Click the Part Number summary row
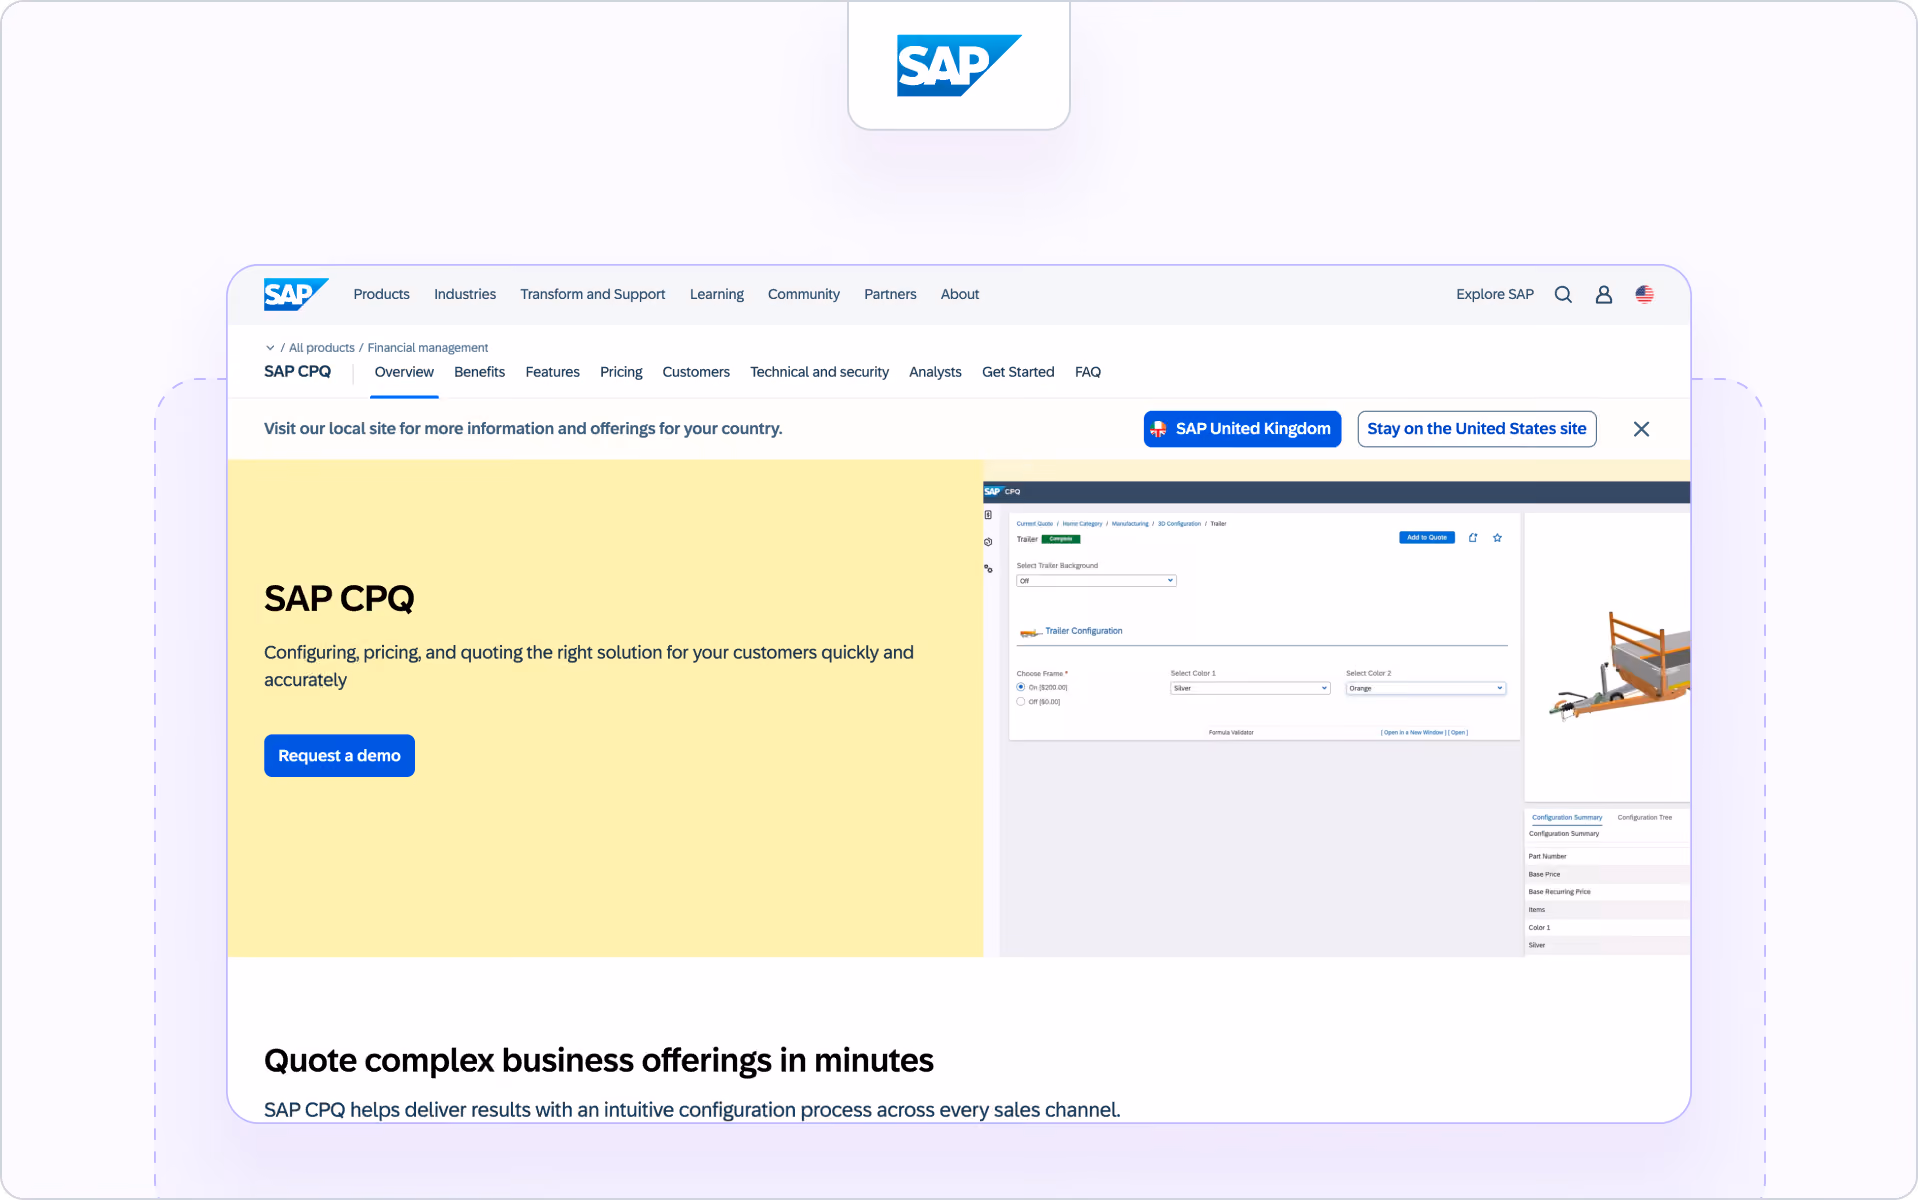This screenshot has width=1918, height=1200. [x=1608, y=857]
